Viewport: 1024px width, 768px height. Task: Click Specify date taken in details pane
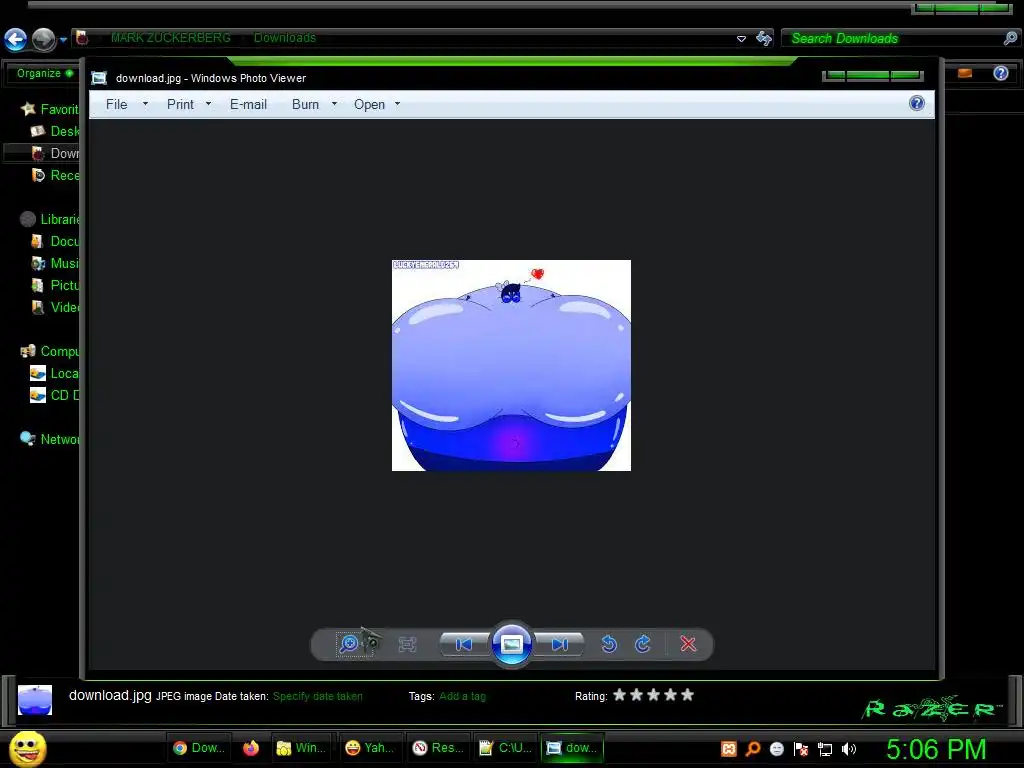click(x=317, y=696)
